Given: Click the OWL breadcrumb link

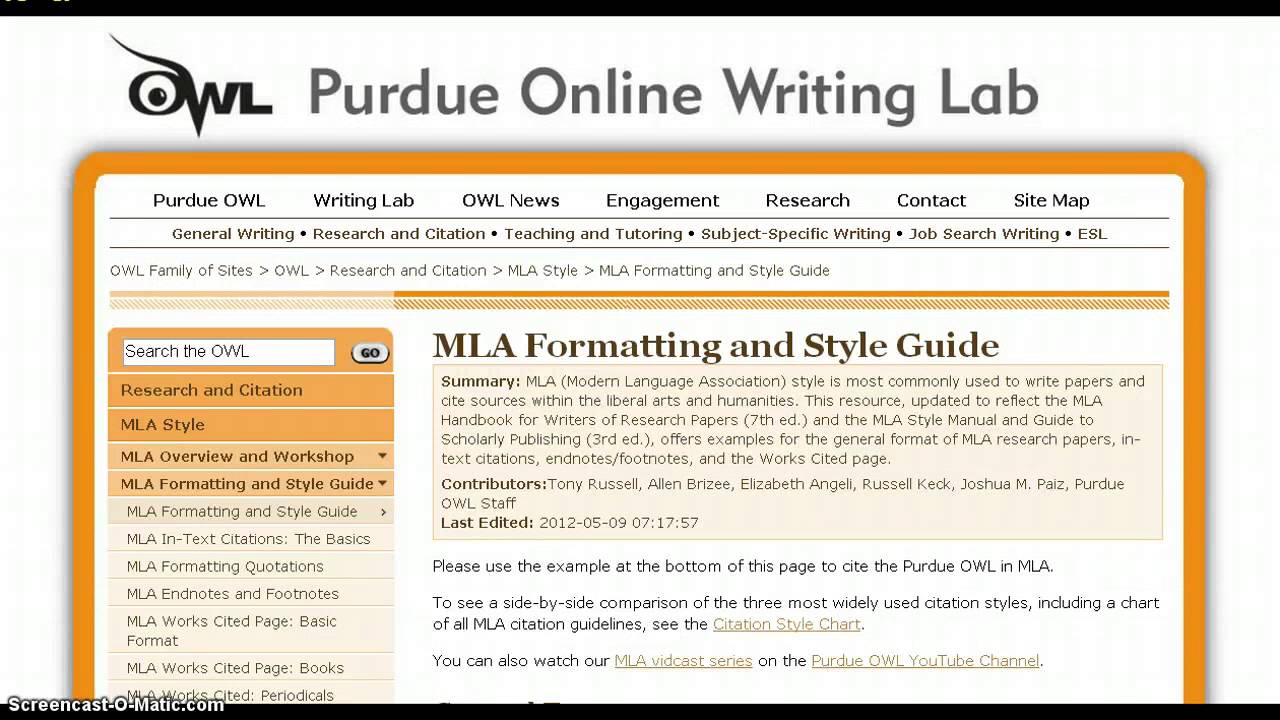Looking at the screenshot, I should point(292,271).
